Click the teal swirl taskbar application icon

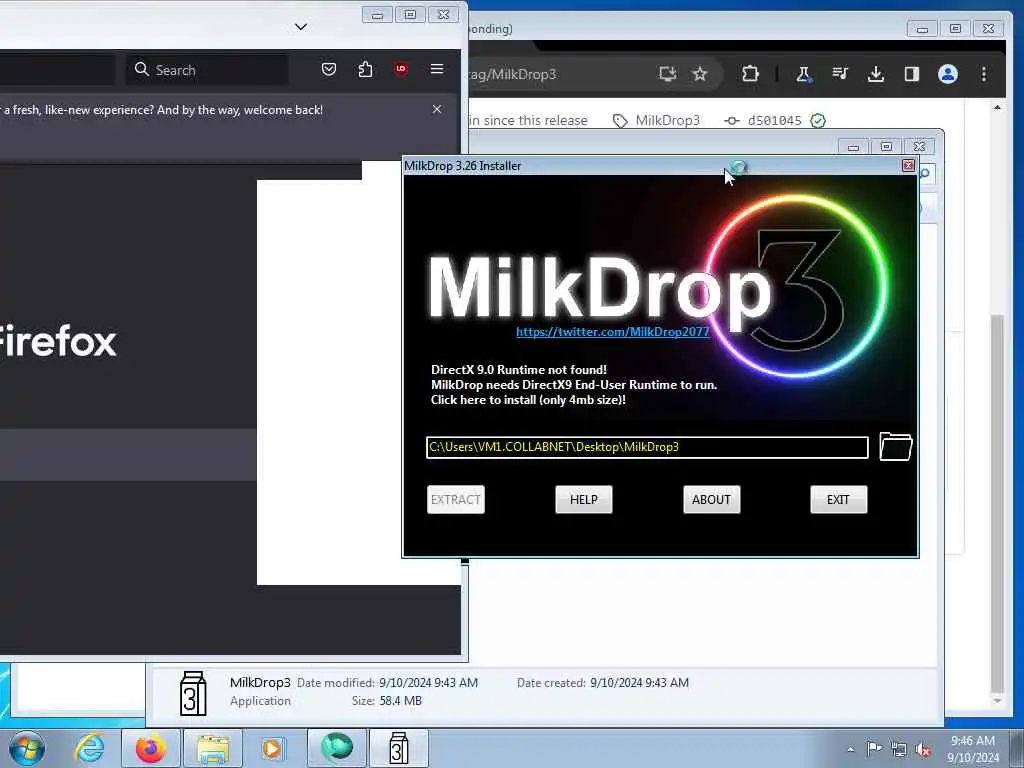coord(337,748)
